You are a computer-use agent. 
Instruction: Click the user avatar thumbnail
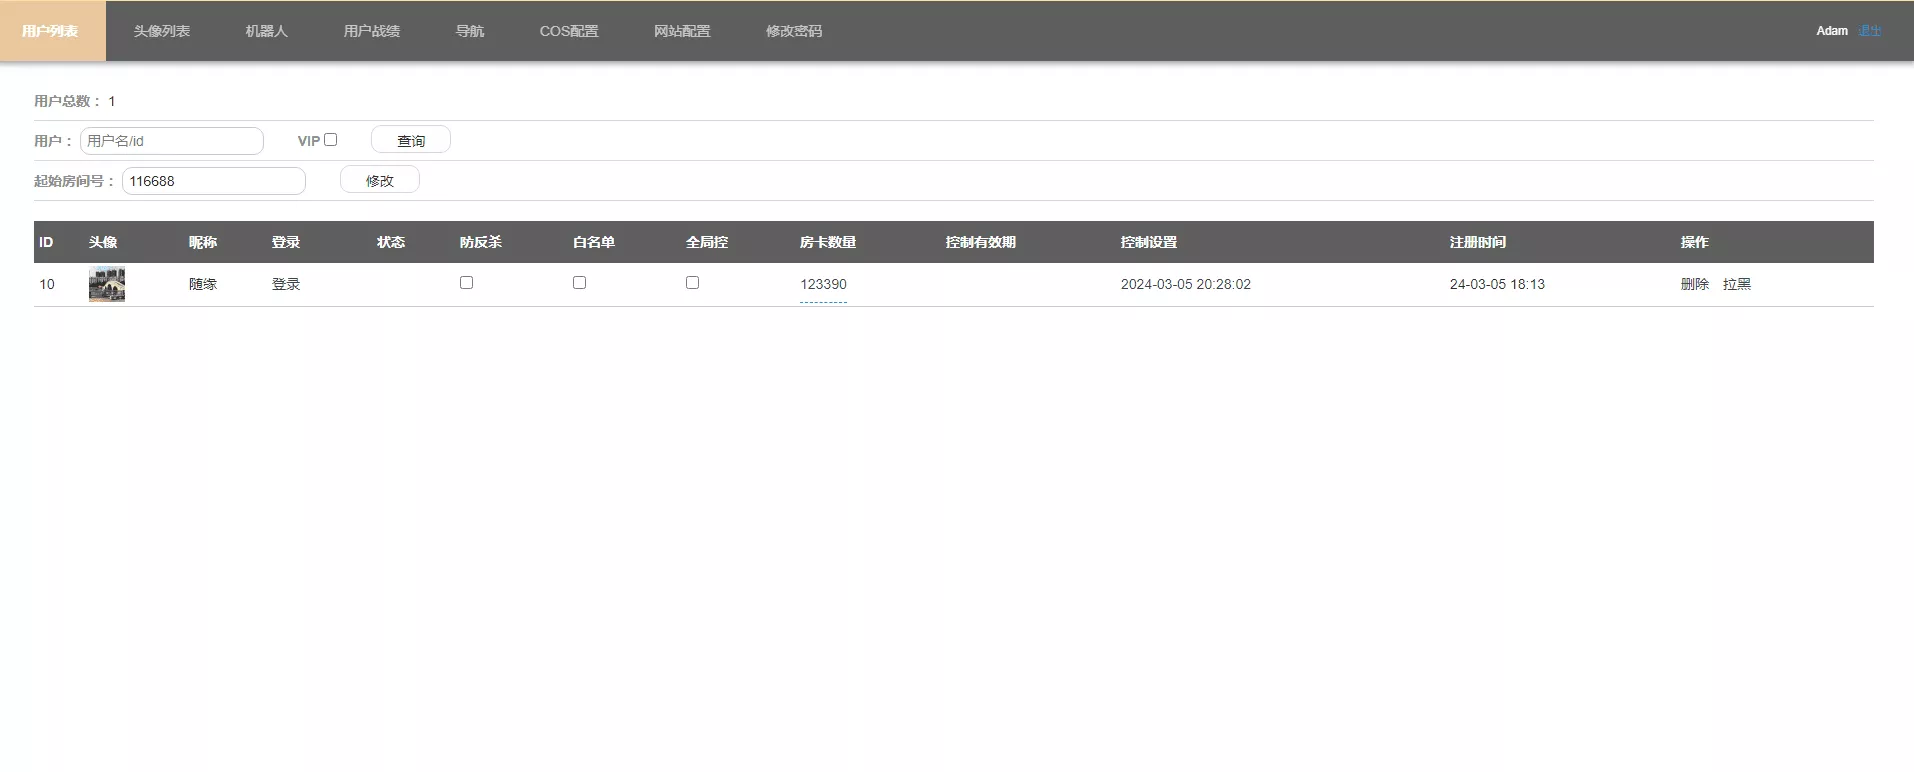(107, 285)
